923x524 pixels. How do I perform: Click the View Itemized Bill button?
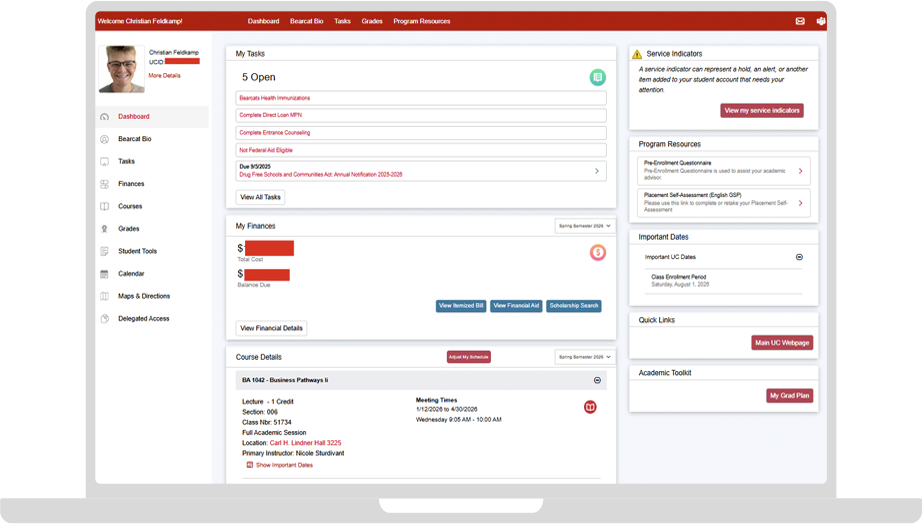click(x=461, y=306)
